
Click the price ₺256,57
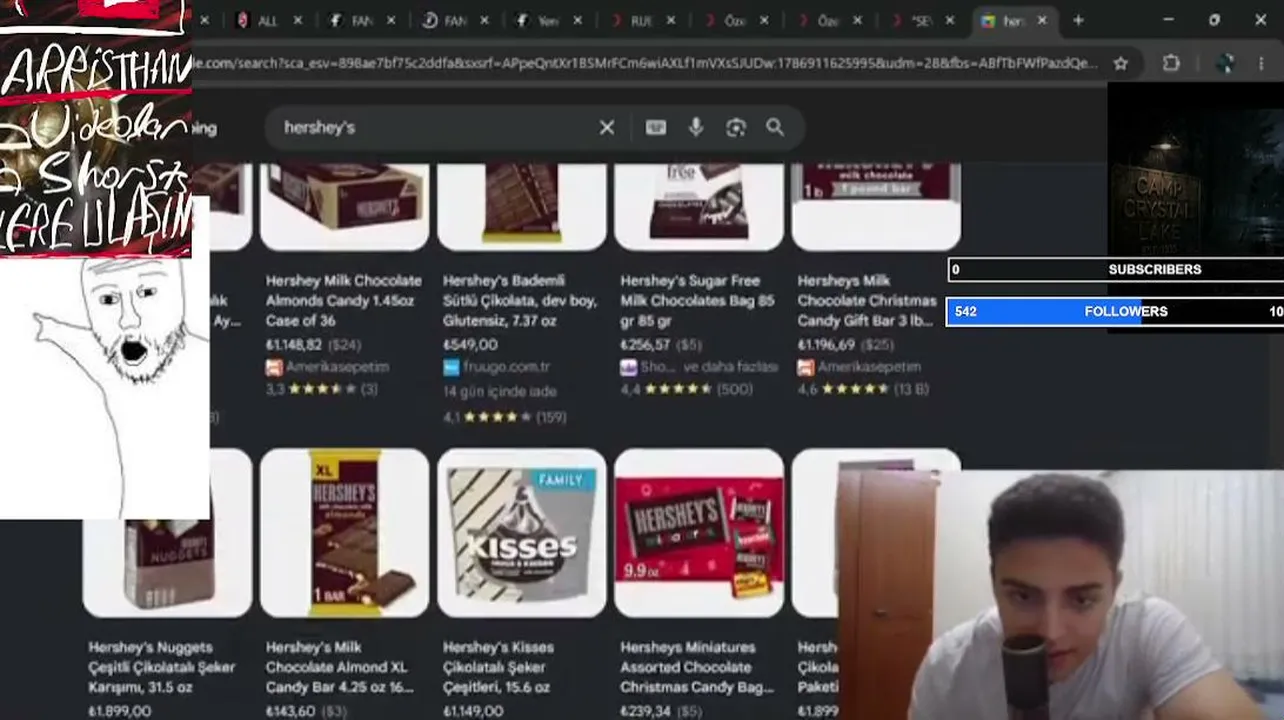[x=645, y=345]
